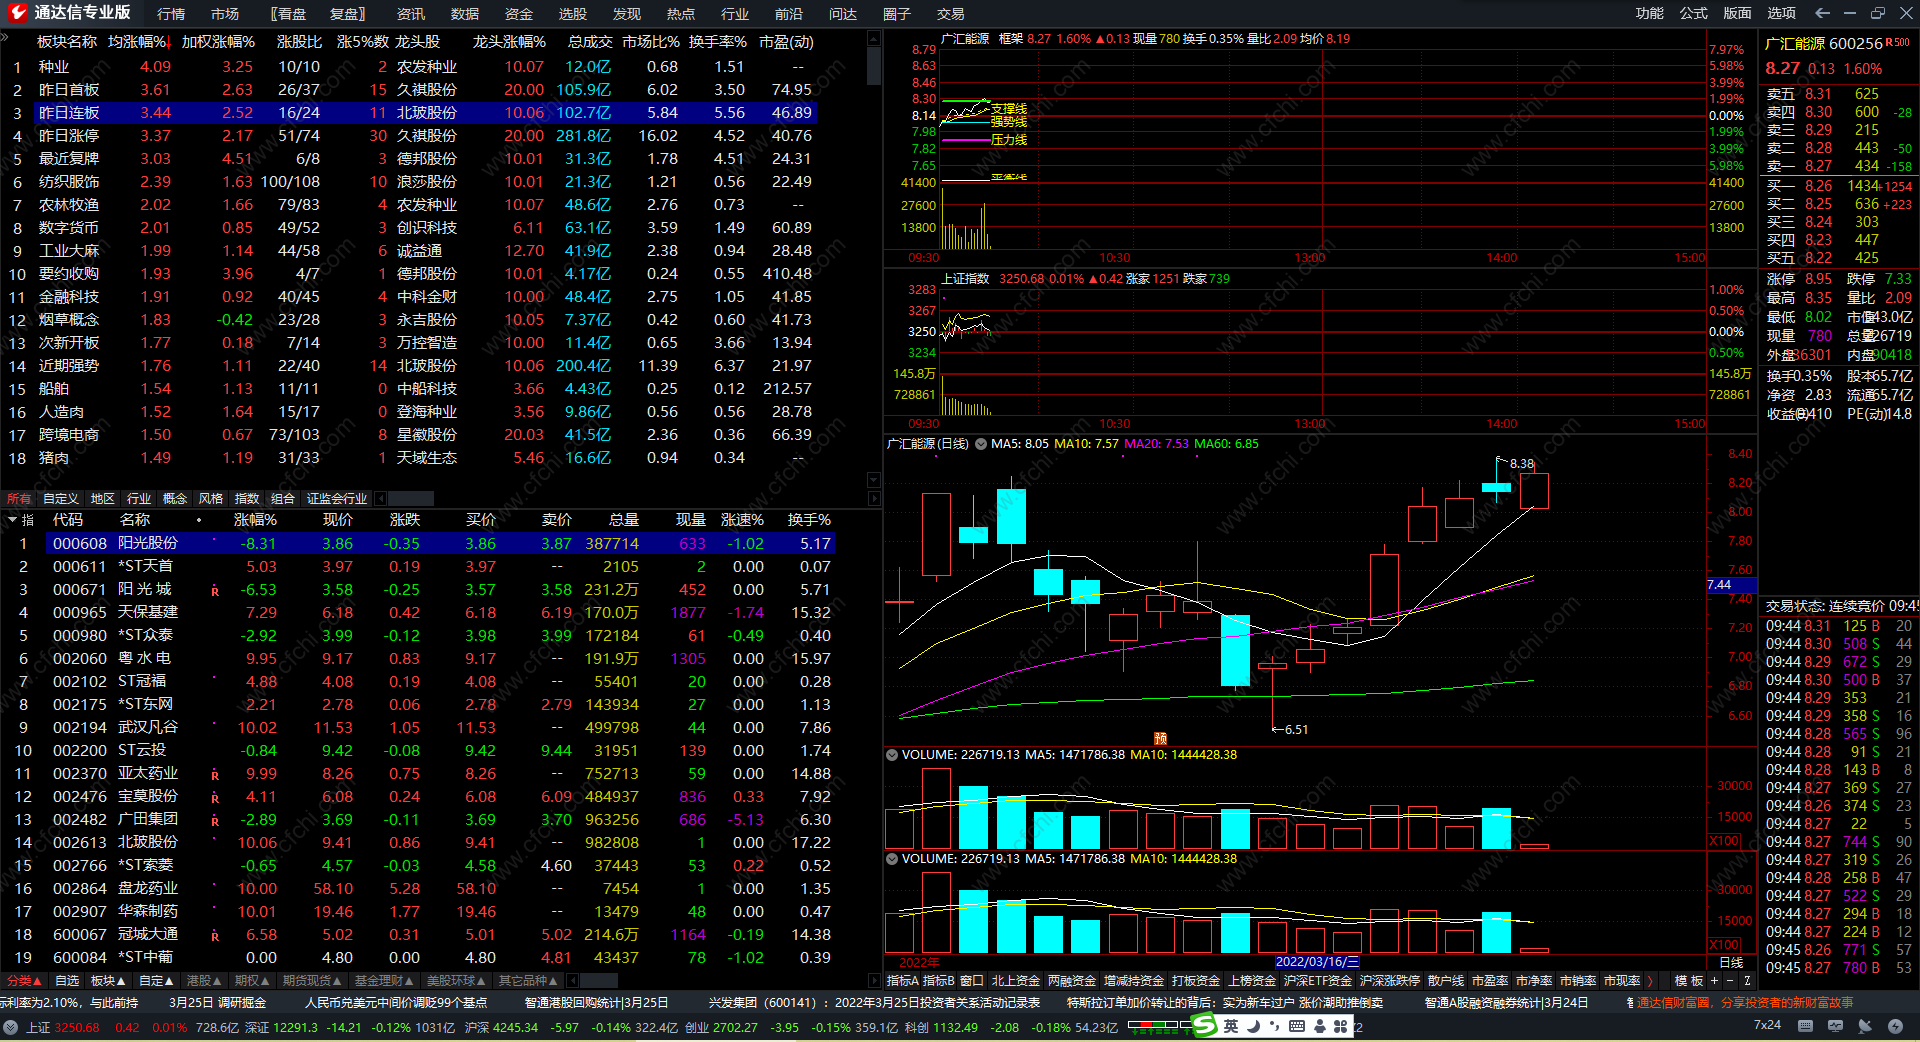Image resolution: width=1920 pixels, height=1042 pixels.
Task: Toggle the 窗口 option under the chart
Action: click(971, 981)
